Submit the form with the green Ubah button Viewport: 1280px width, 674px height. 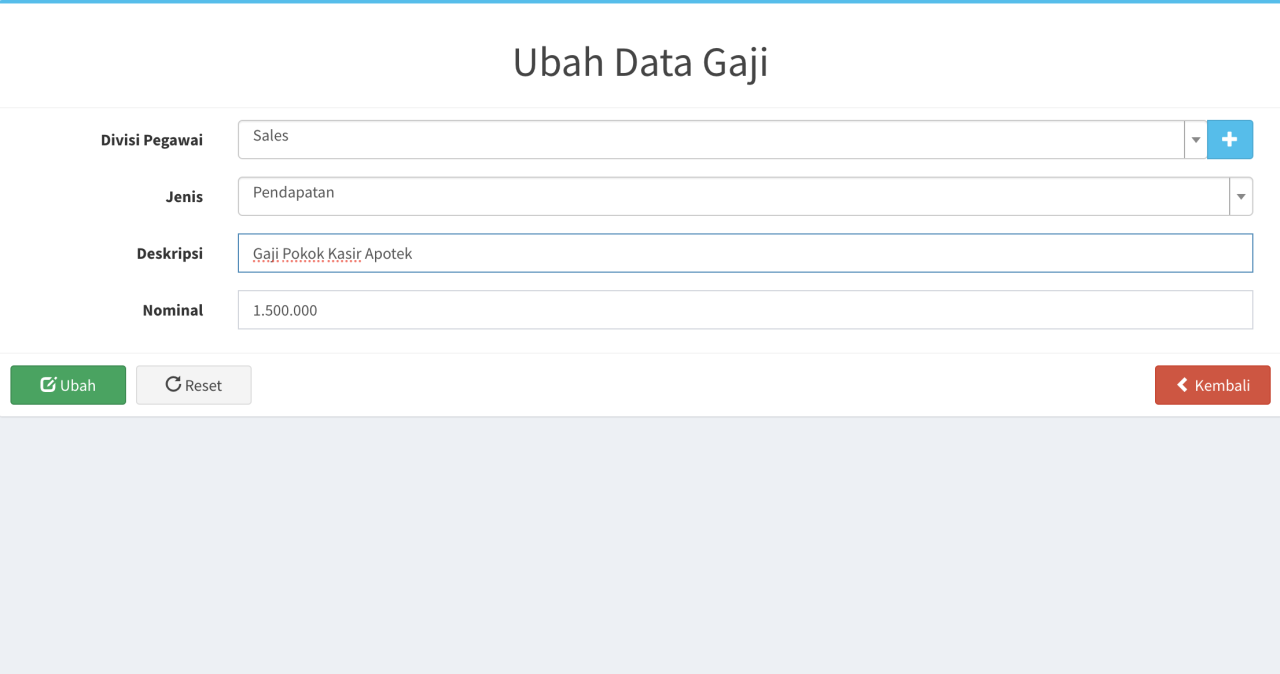[68, 385]
